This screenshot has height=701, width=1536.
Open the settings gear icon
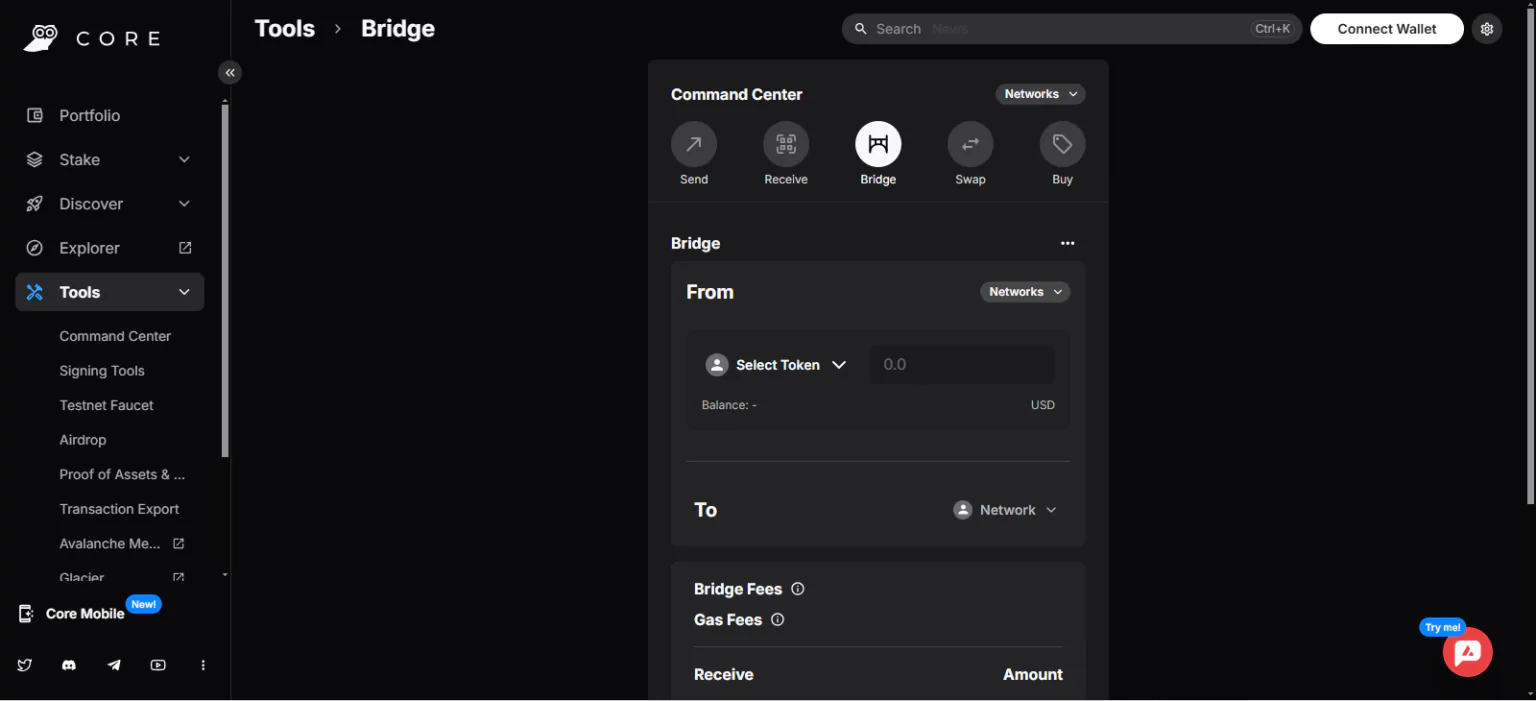coord(1486,29)
